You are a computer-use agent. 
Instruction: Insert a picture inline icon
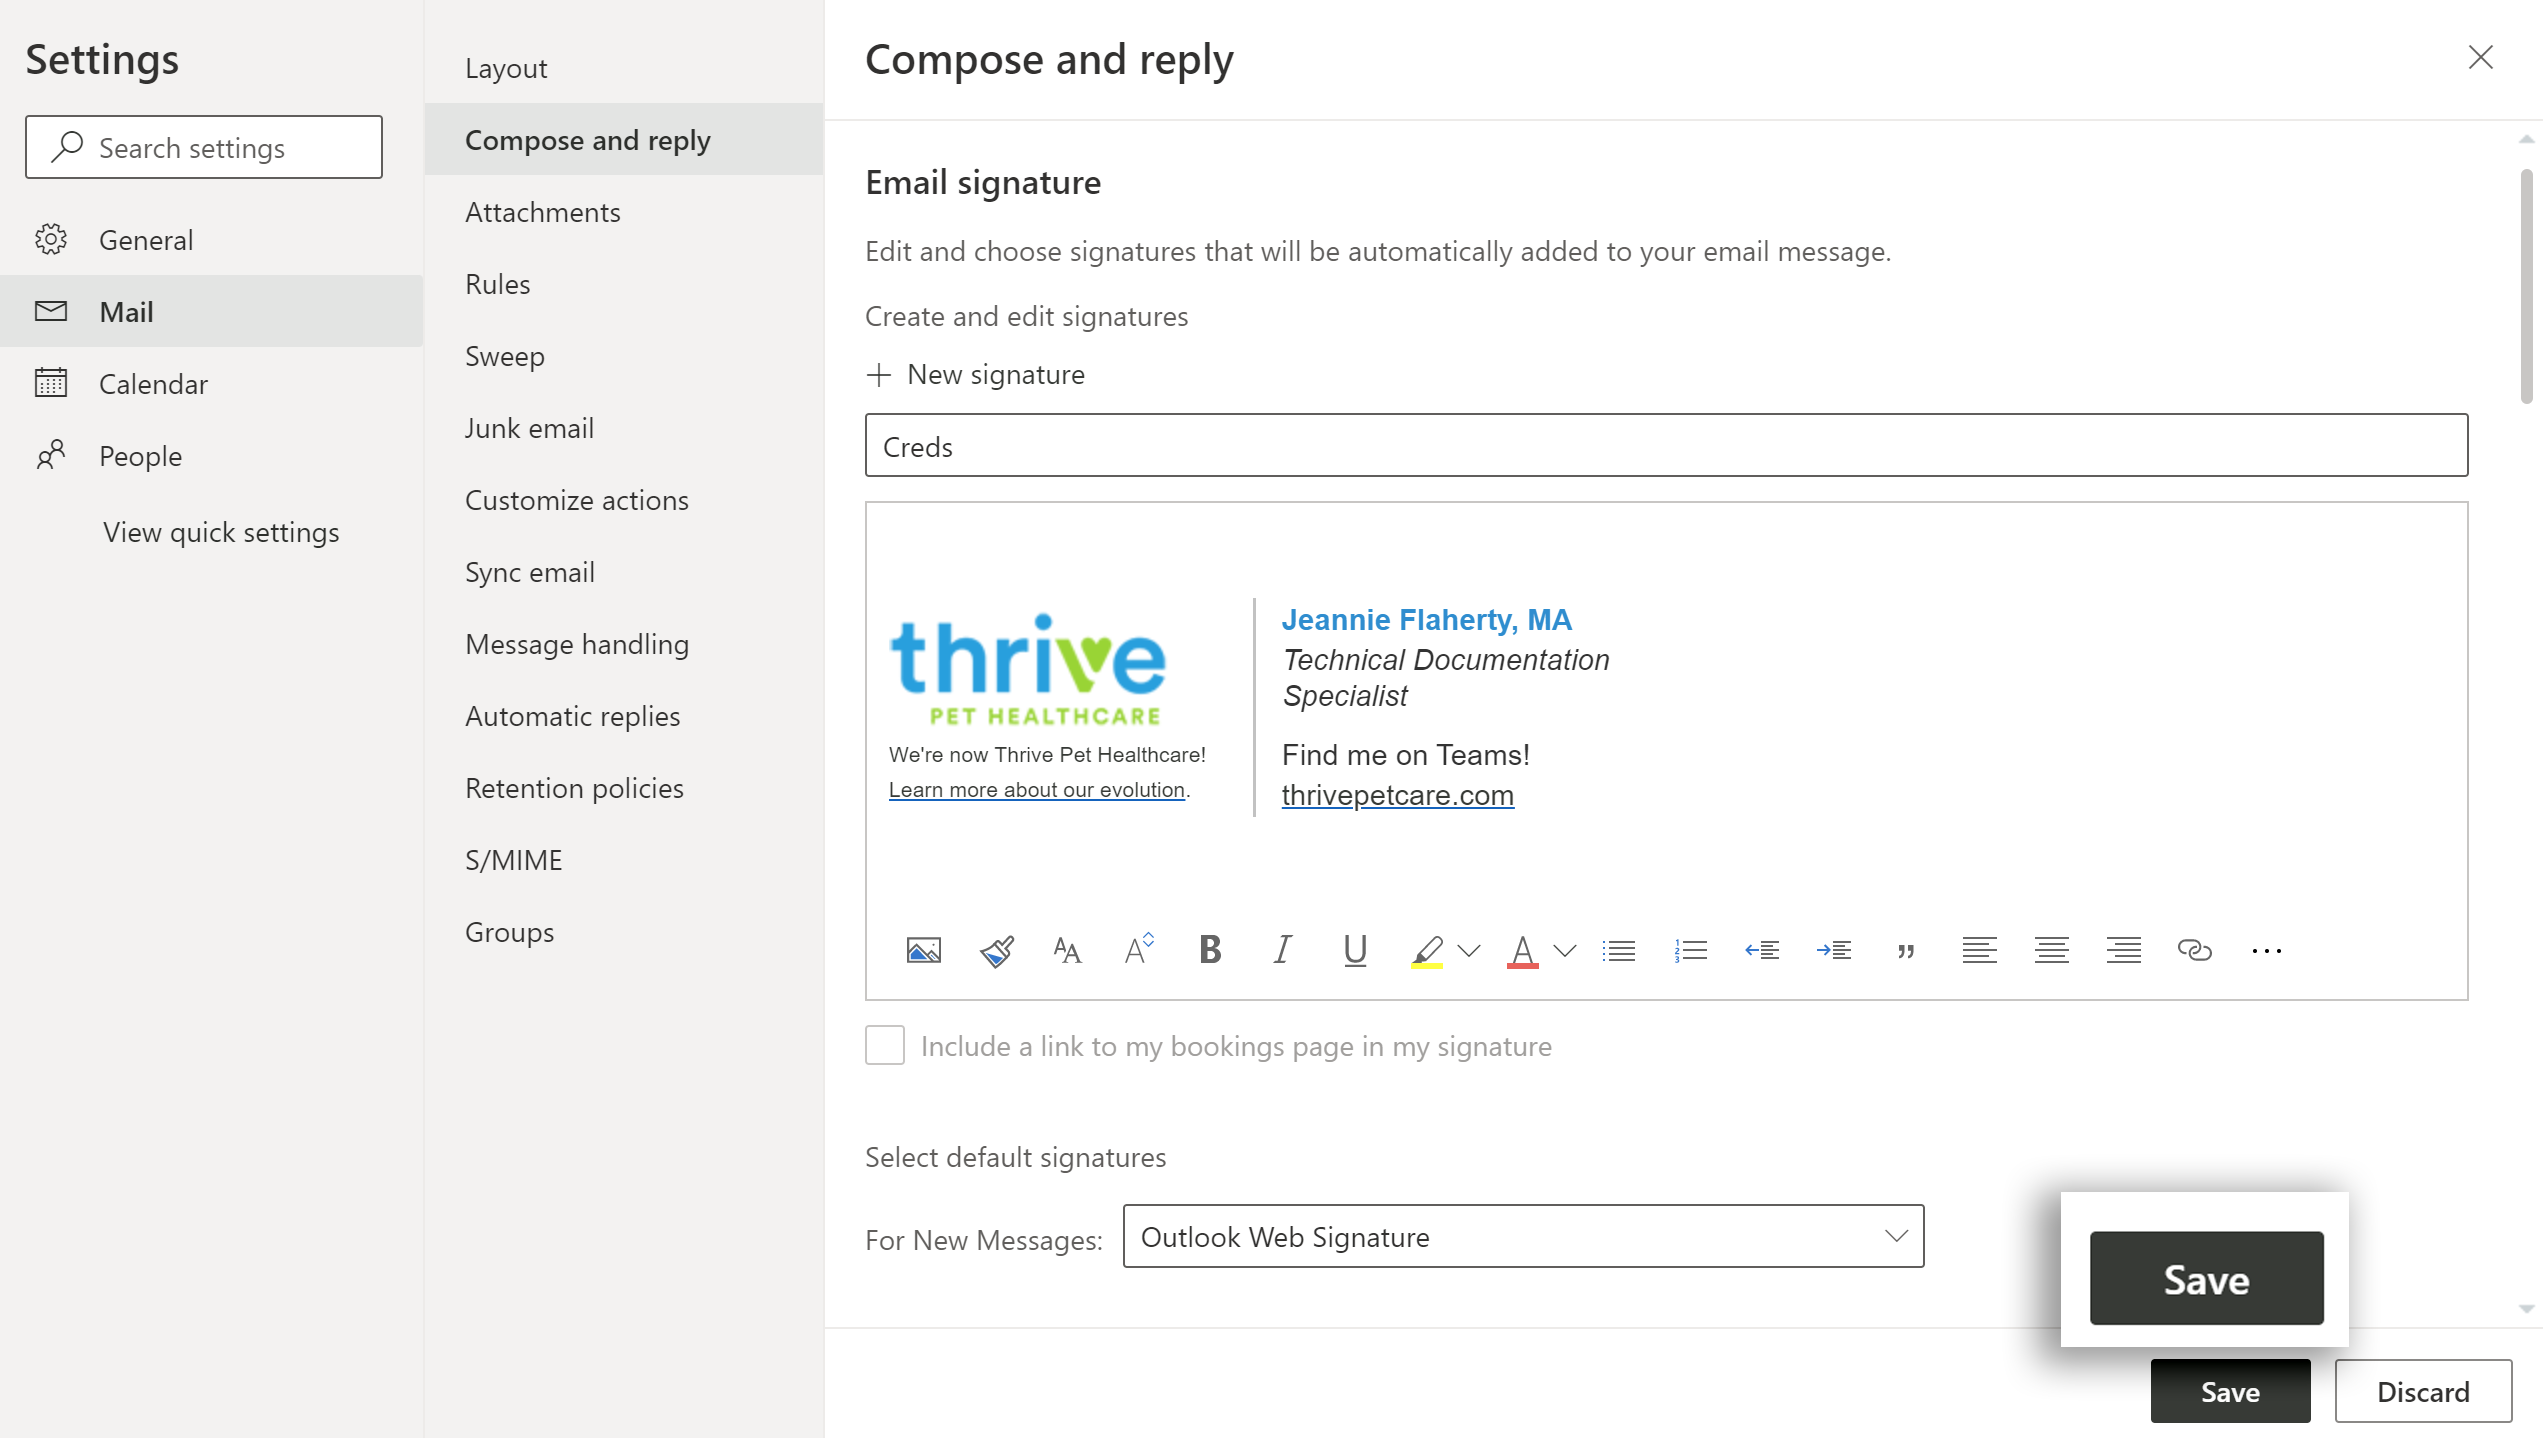[x=923, y=950]
